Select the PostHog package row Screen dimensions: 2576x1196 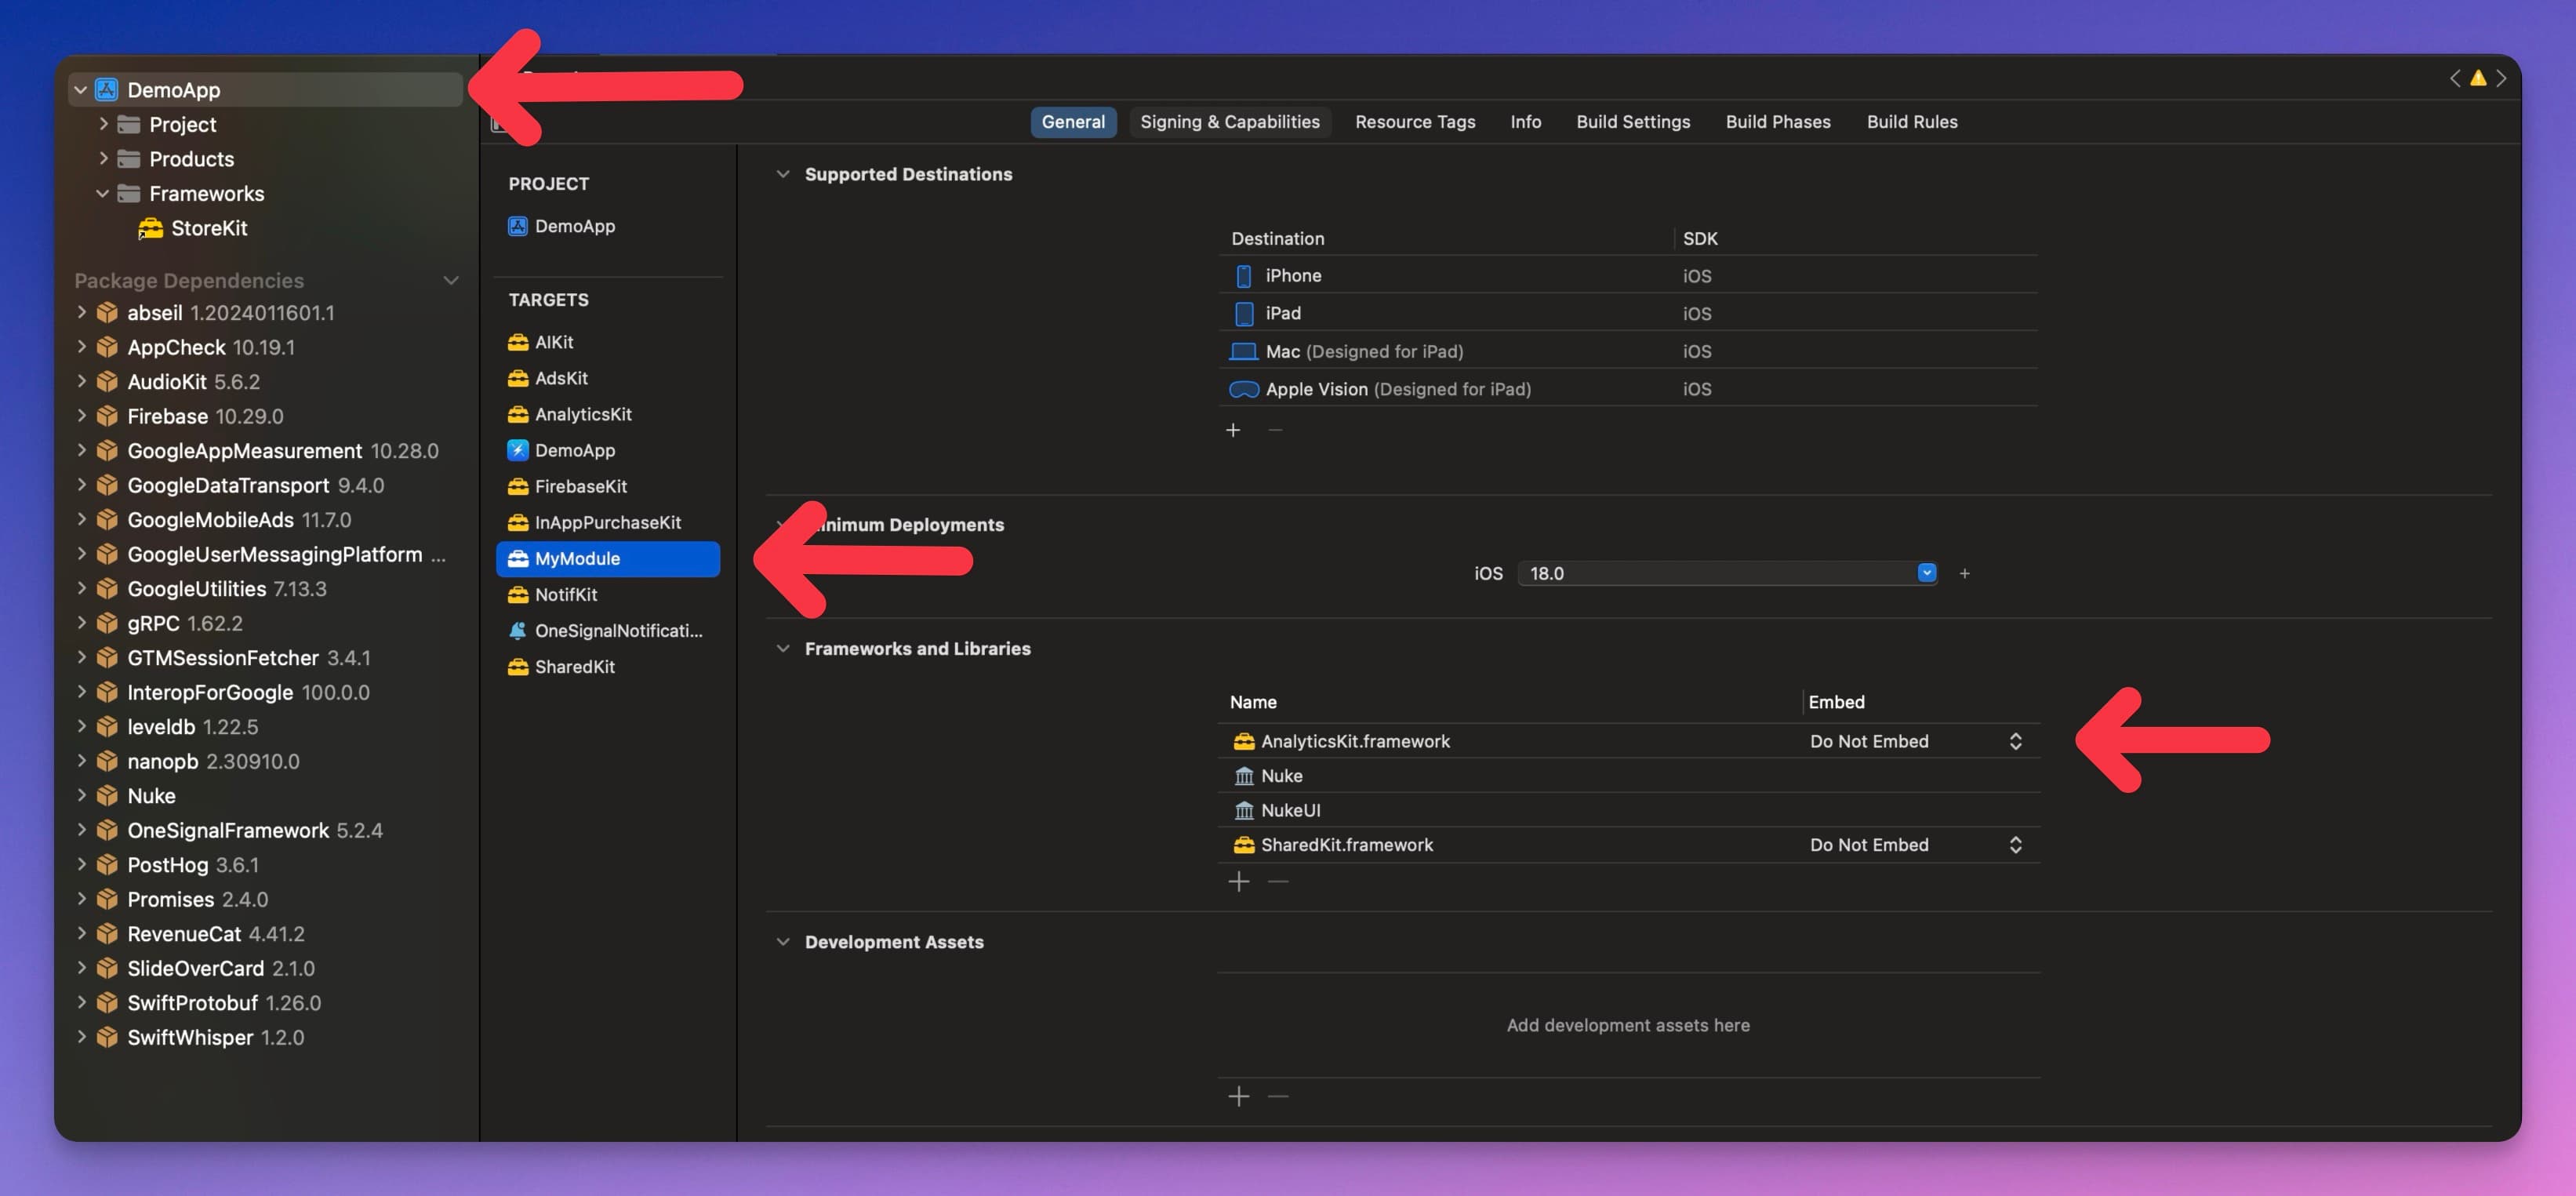tap(265, 865)
